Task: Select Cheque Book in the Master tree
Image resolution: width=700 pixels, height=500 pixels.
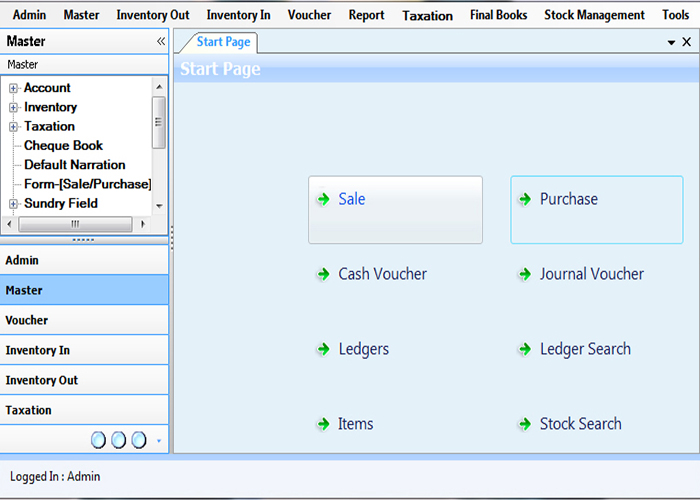Action: pos(63,146)
